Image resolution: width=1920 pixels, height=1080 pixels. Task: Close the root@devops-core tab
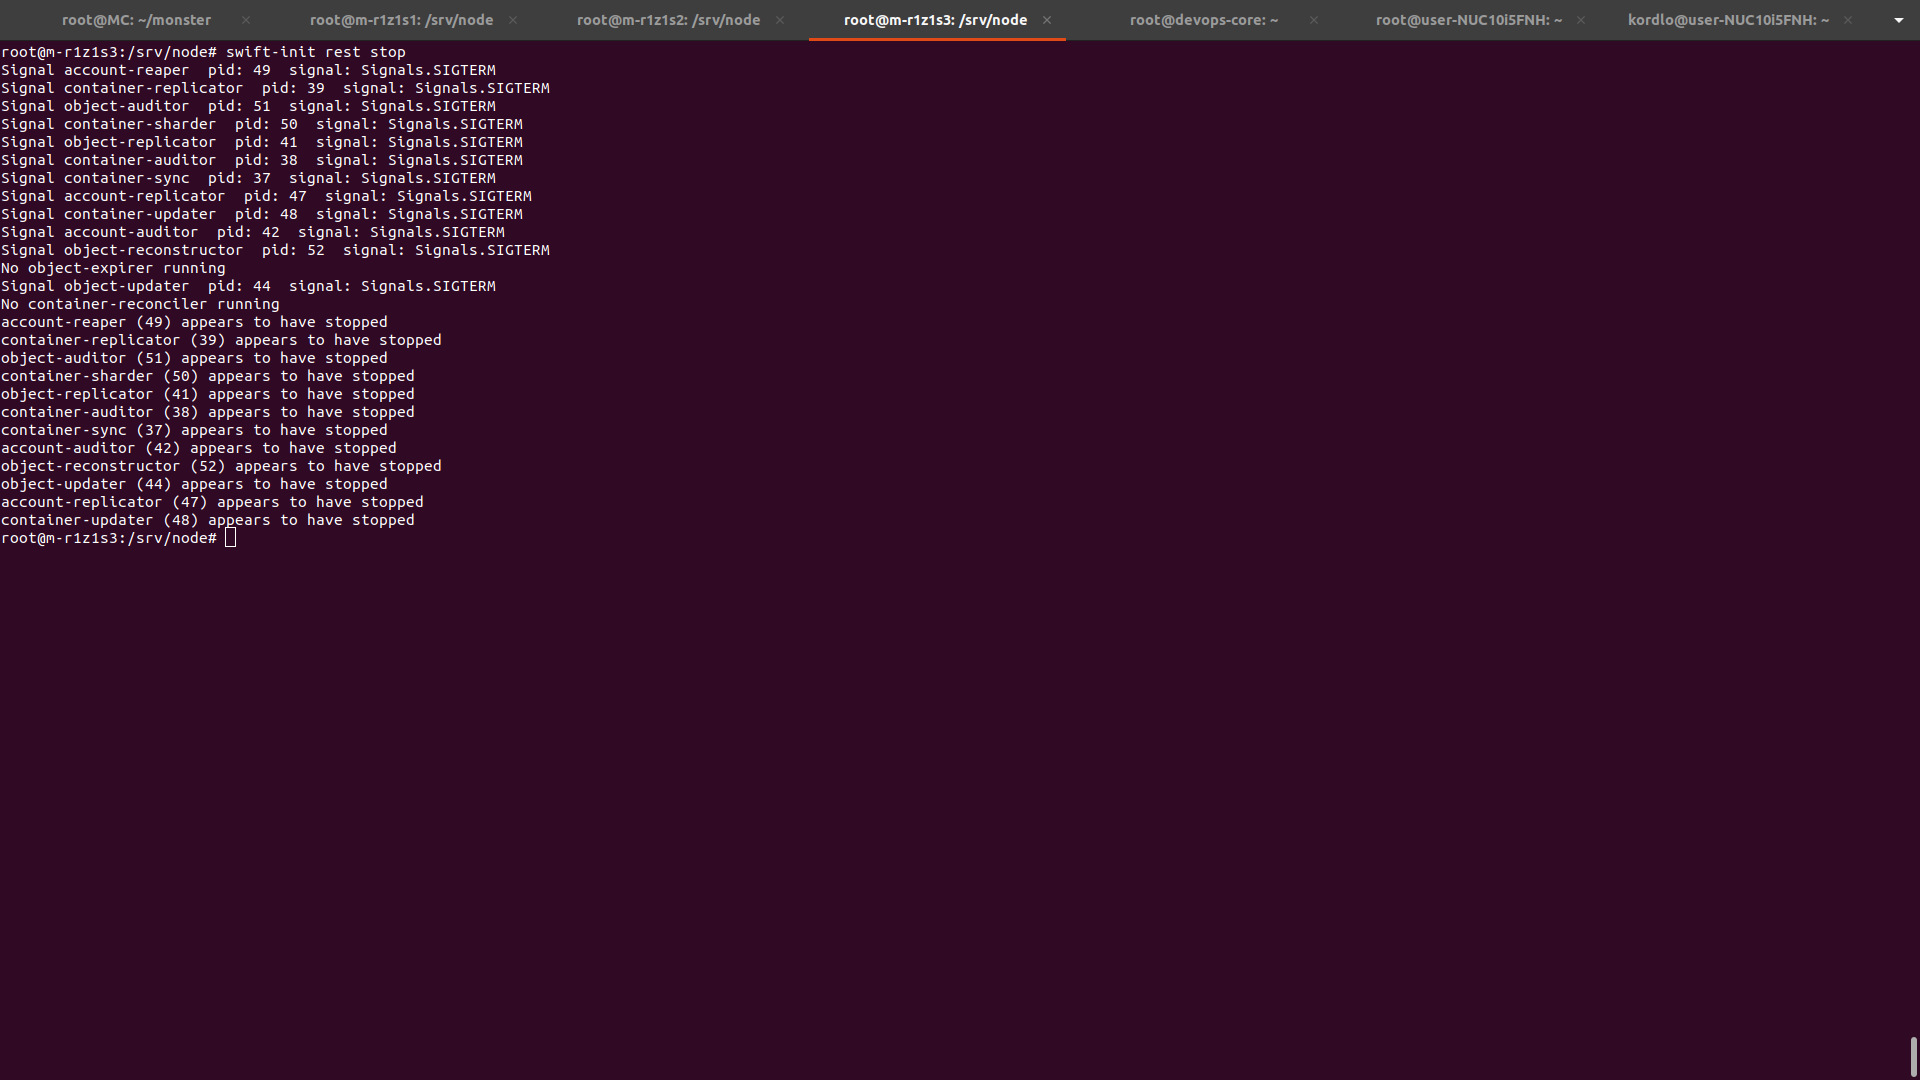click(x=1314, y=20)
